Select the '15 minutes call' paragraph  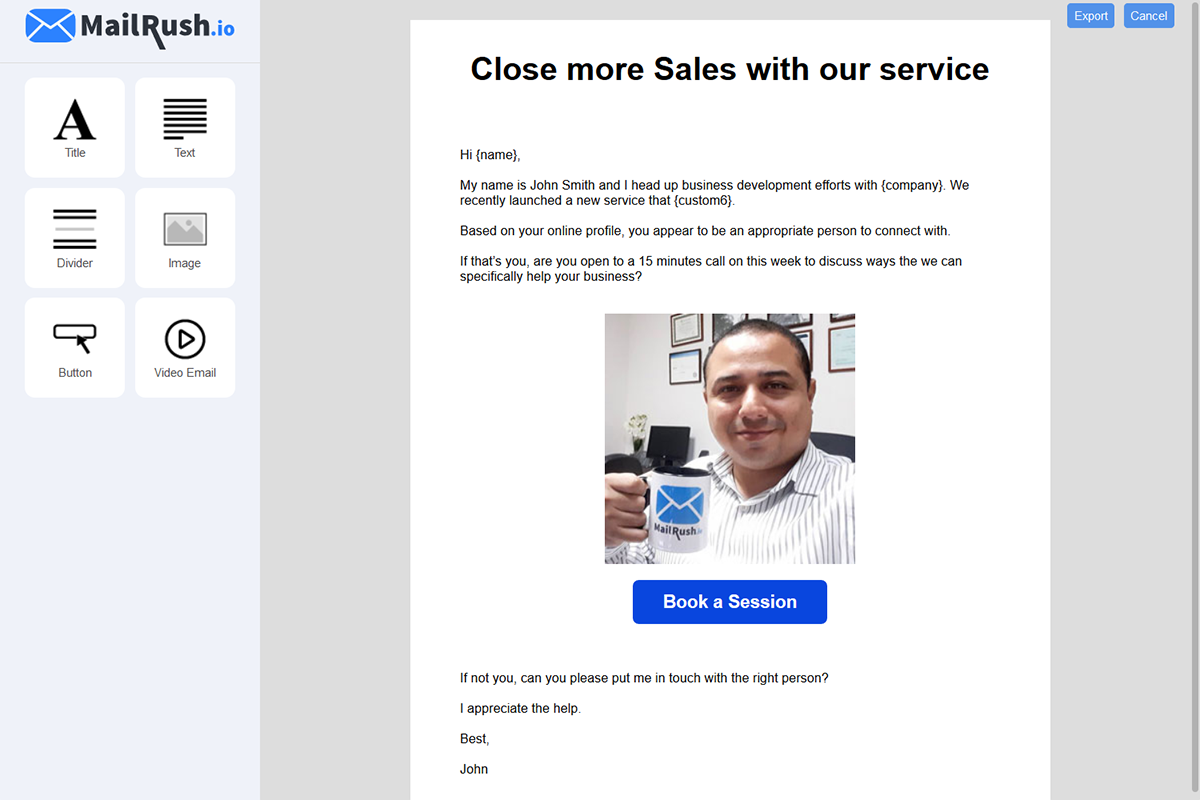[711, 269]
